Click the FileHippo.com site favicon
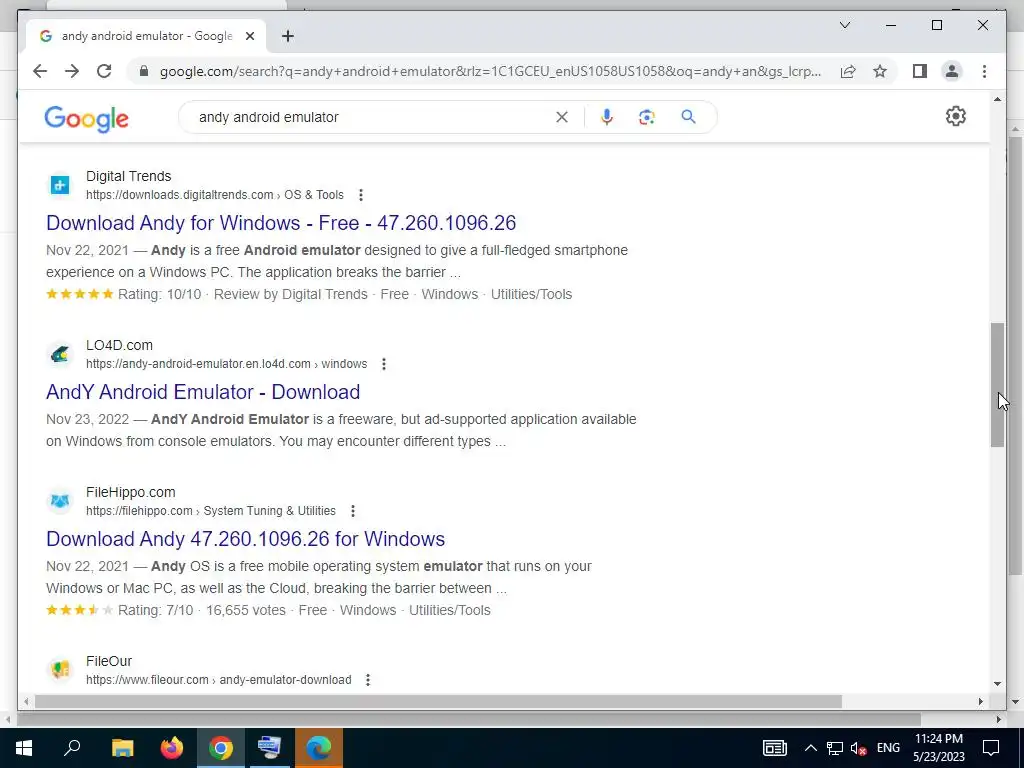The width and height of the screenshot is (1024, 768). click(60, 501)
